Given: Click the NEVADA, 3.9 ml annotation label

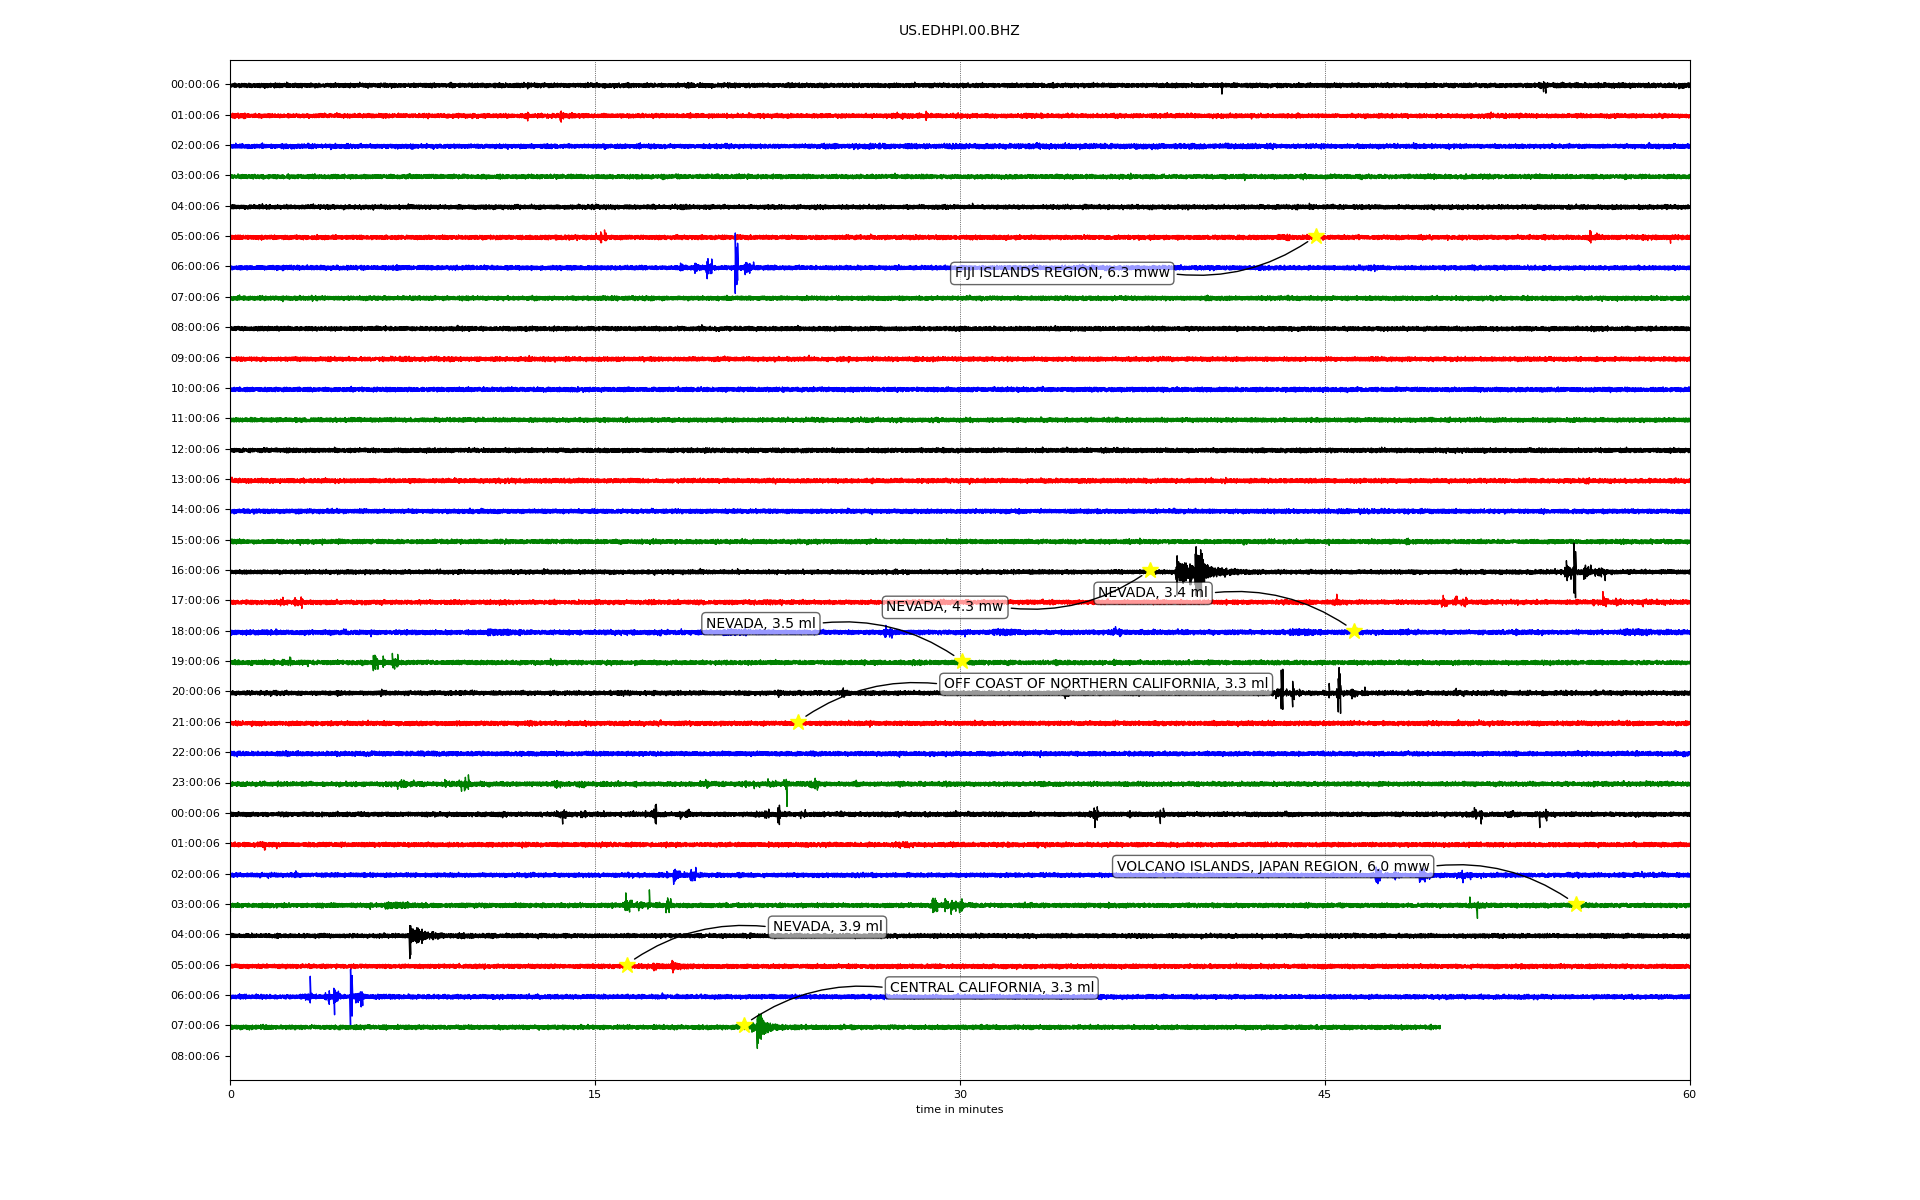Looking at the screenshot, I should (x=827, y=926).
